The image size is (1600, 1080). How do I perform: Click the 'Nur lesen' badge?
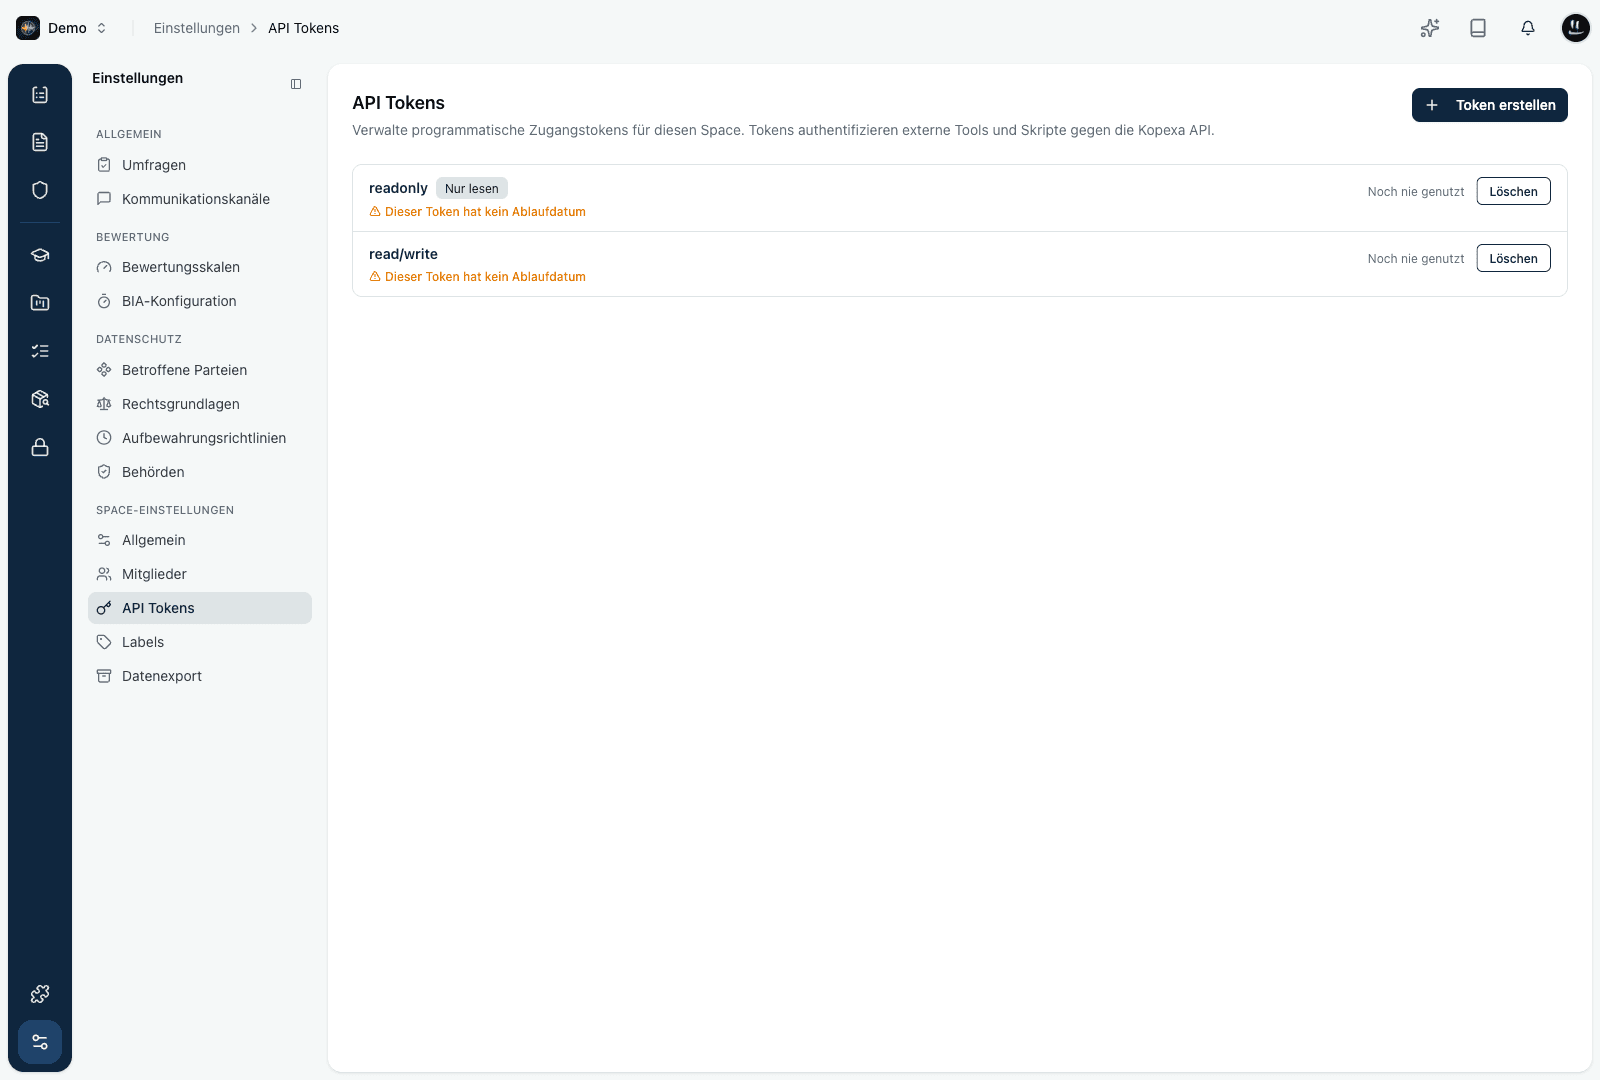click(472, 188)
